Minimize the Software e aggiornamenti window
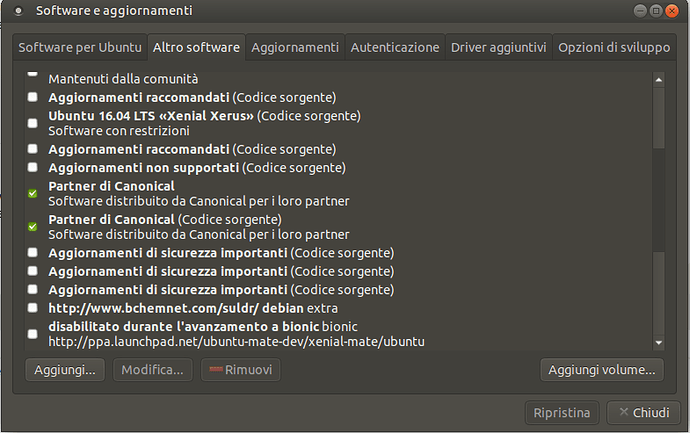Viewport: 690px width, 433px height. click(640, 11)
